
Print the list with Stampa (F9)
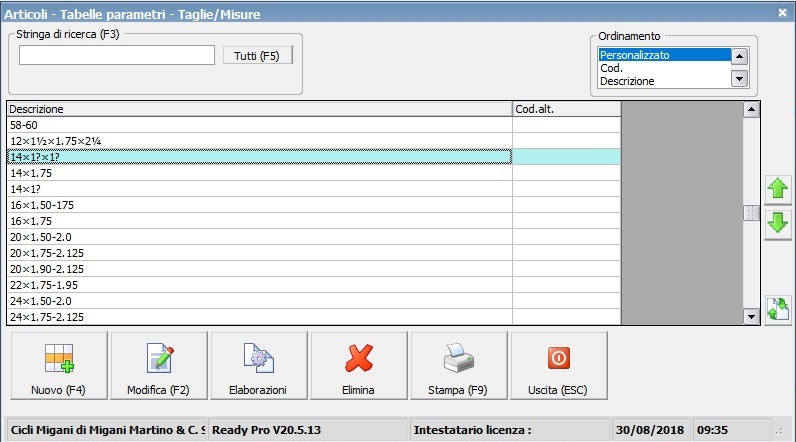pyautogui.click(x=458, y=365)
